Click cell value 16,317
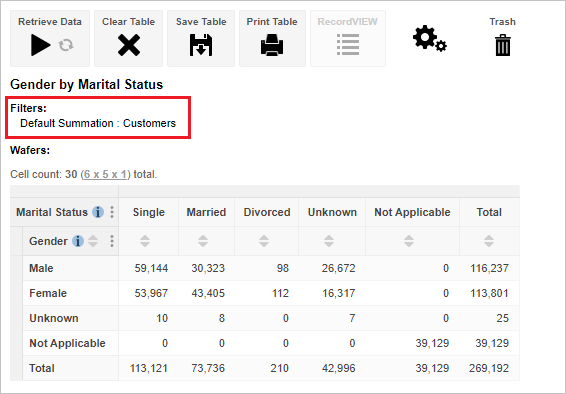 [x=339, y=293]
